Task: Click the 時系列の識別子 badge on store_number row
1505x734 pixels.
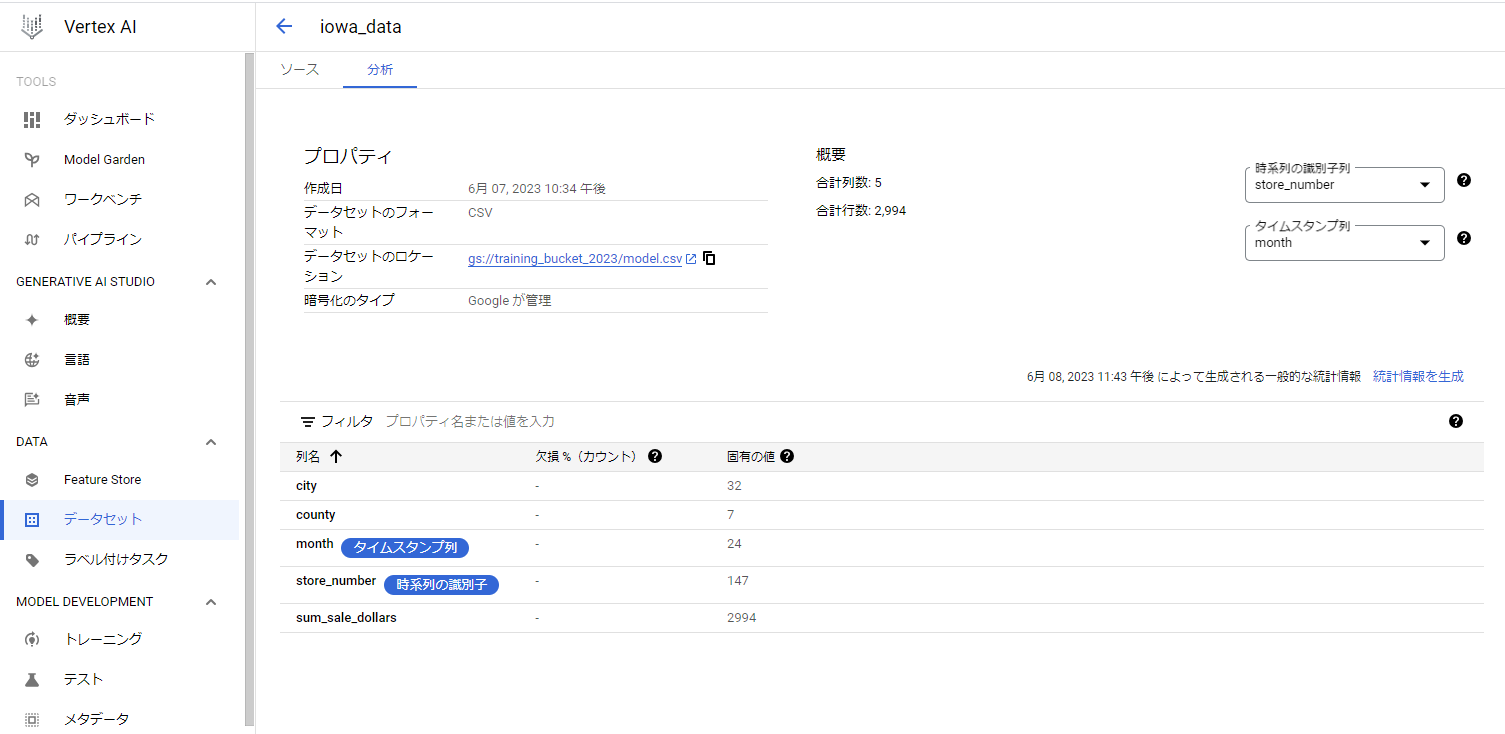Action: 441,585
